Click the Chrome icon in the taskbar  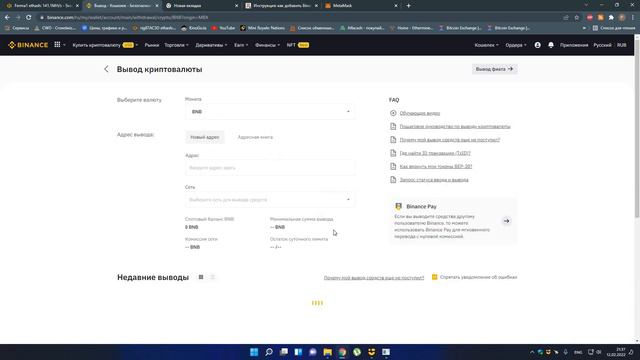[342, 352]
